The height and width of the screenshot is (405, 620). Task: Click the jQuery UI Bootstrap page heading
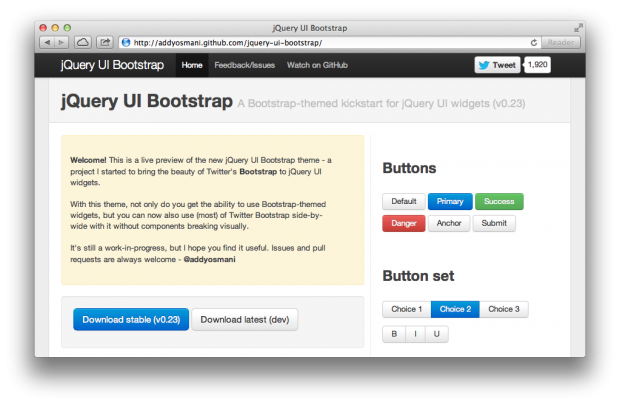click(147, 101)
